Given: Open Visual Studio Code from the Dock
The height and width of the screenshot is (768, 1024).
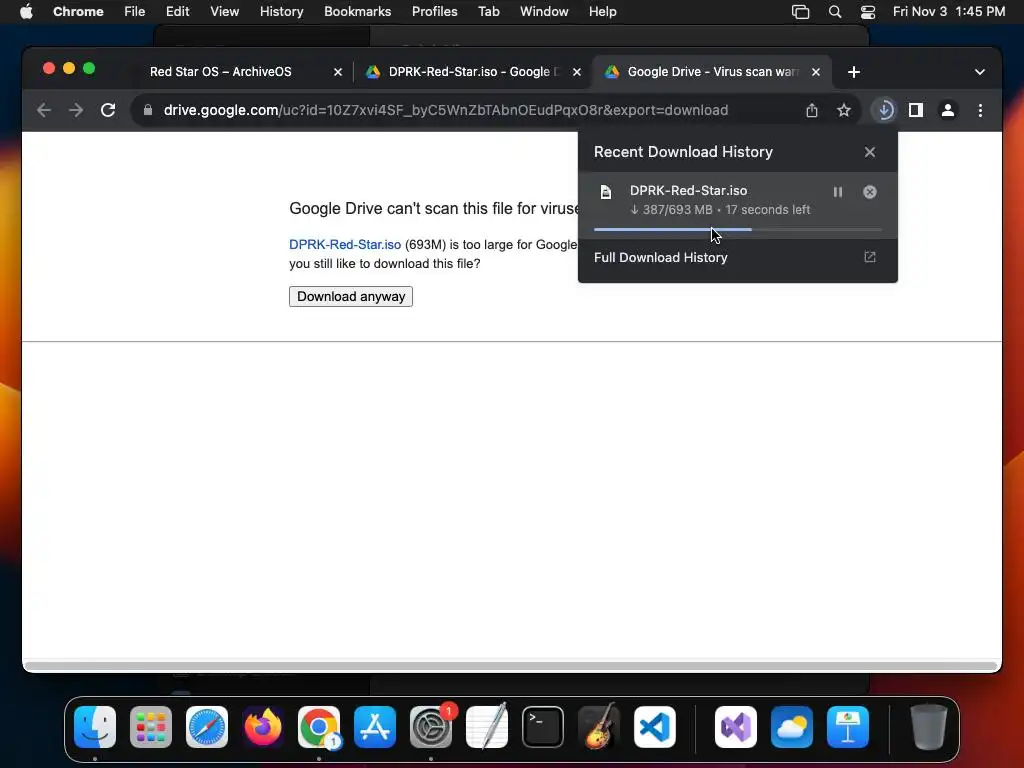Looking at the screenshot, I should click(655, 727).
